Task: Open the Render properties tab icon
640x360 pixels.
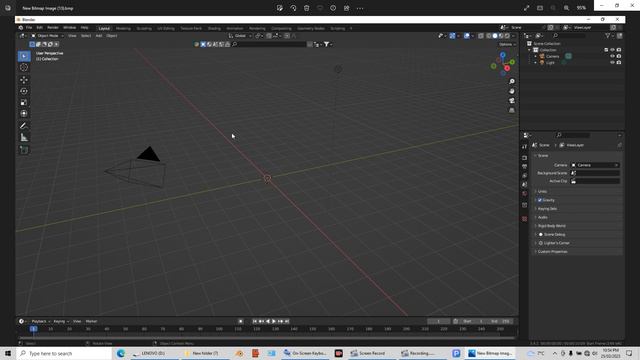Action: click(x=524, y=158)
